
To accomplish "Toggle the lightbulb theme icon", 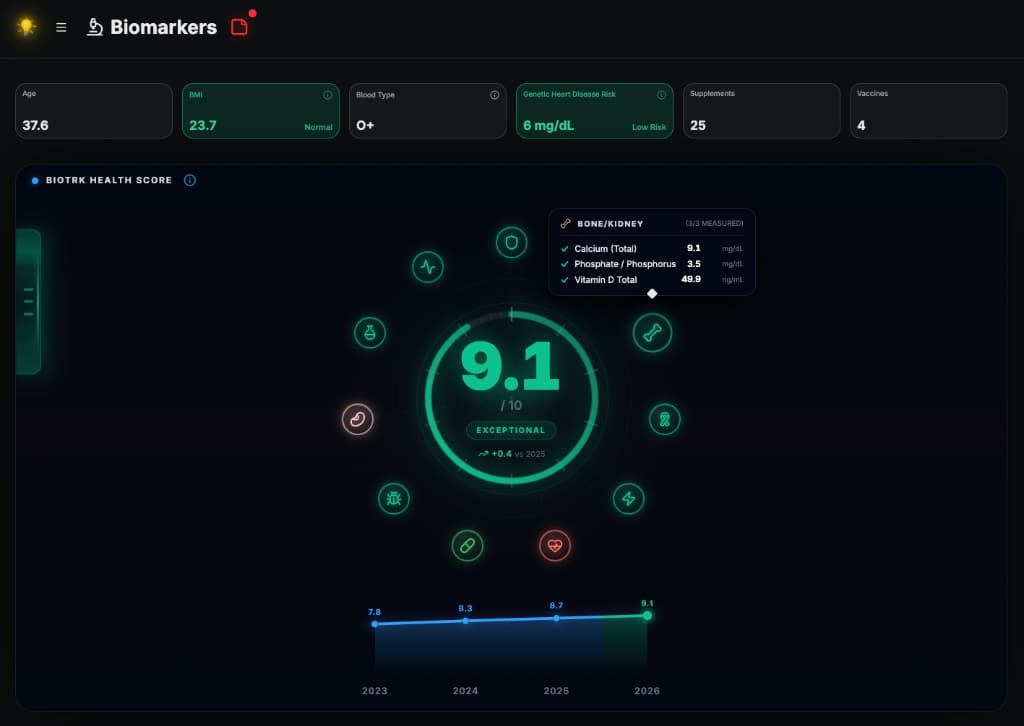I will [27, 27].
